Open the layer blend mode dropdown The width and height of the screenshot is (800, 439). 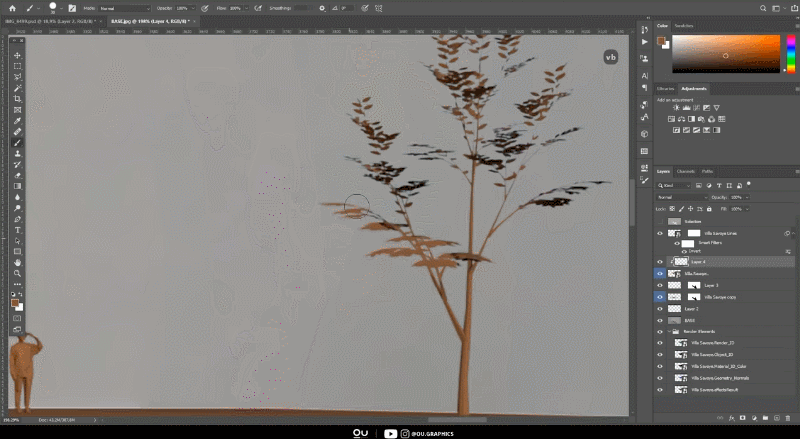click(680, 197)
